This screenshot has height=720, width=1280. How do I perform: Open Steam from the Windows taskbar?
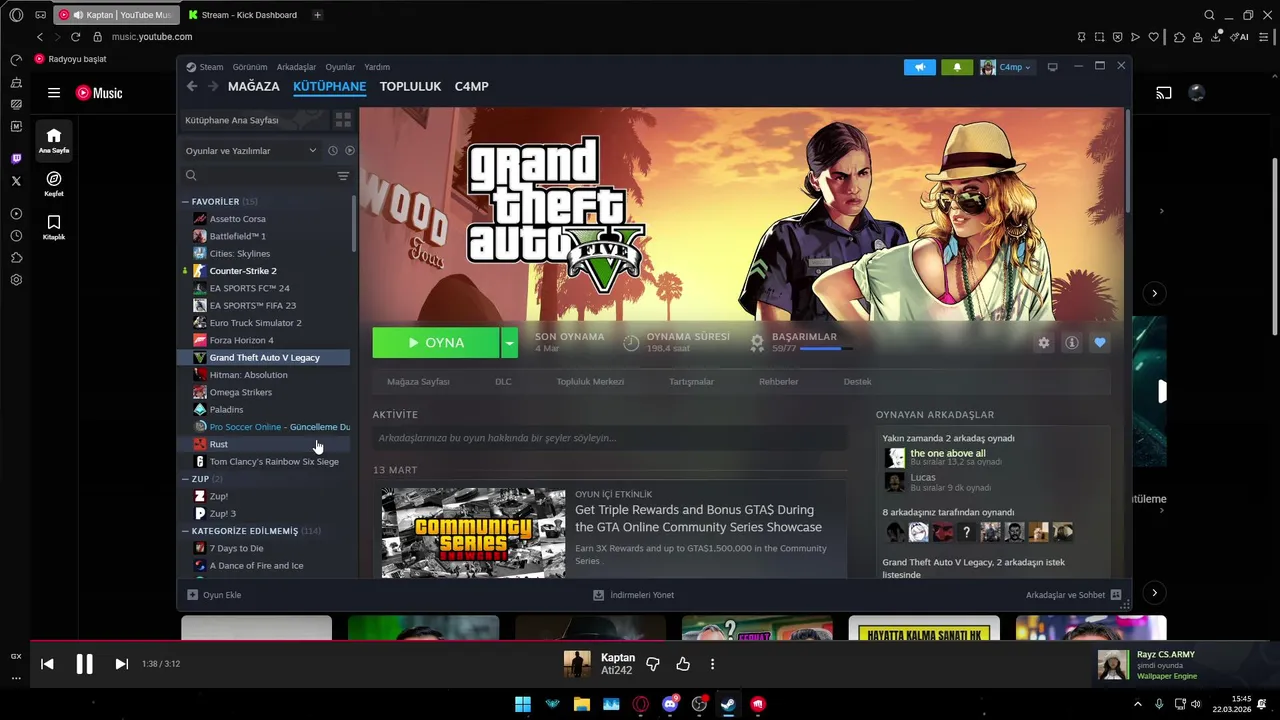click(728, 704)
